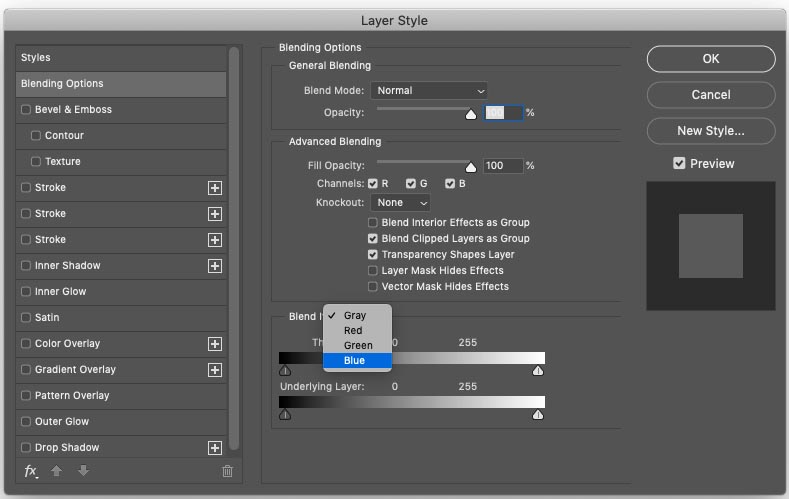Click plus icon beside Drop Shadow
Image resolution: width=789 pixels, height=499 pixels.
[x=215, y=448]
